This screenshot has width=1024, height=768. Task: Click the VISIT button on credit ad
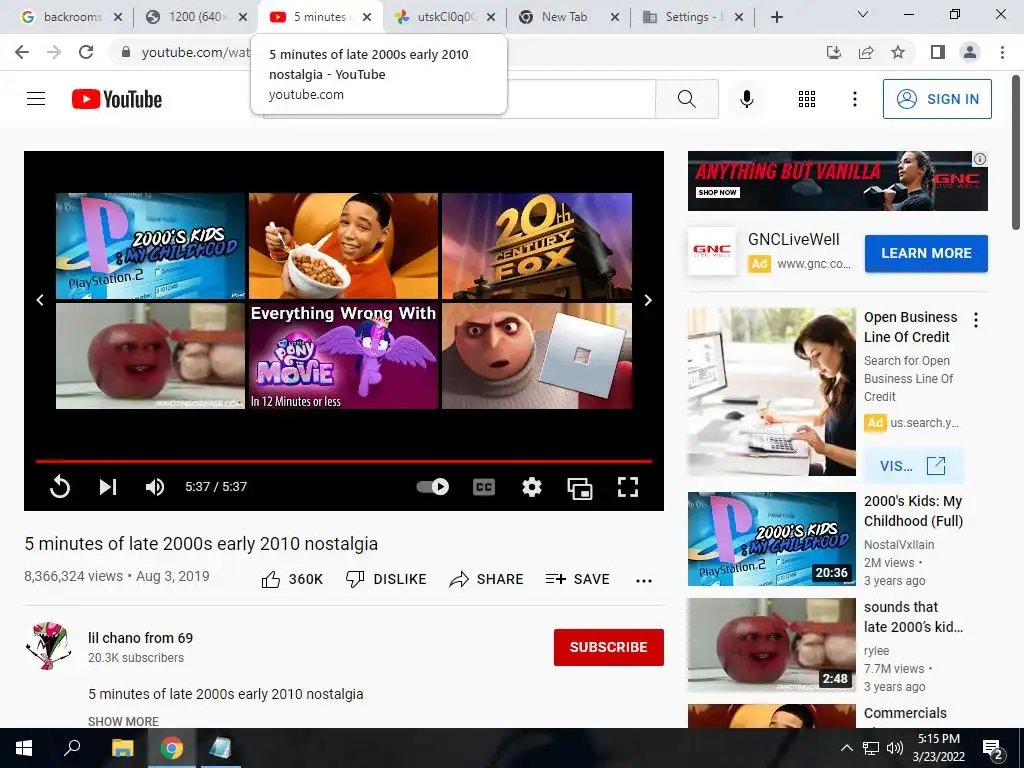(x=913, y=466)
